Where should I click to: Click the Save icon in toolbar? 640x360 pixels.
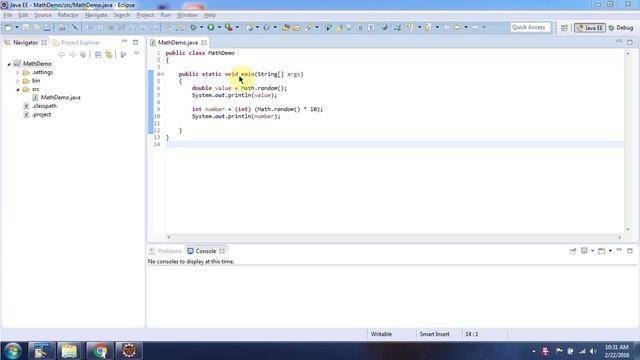(26, 27)
